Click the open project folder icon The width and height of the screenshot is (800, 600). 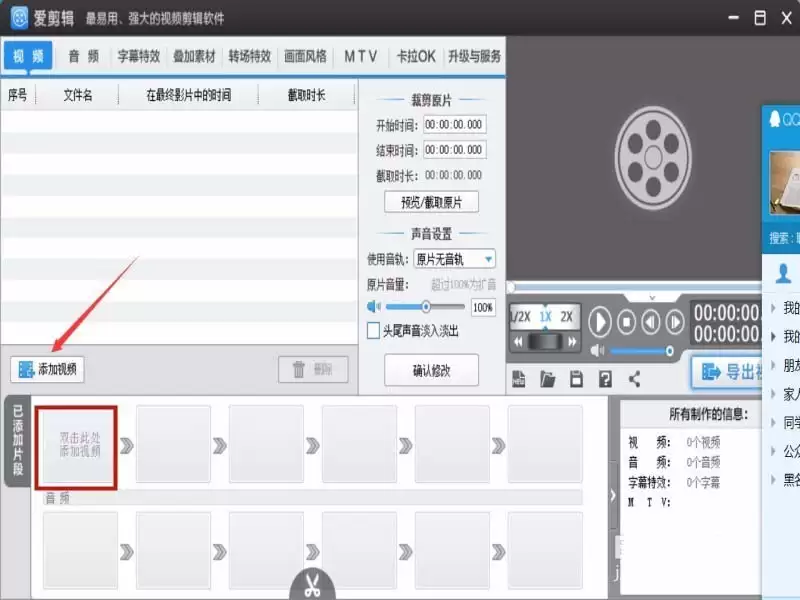547,379
